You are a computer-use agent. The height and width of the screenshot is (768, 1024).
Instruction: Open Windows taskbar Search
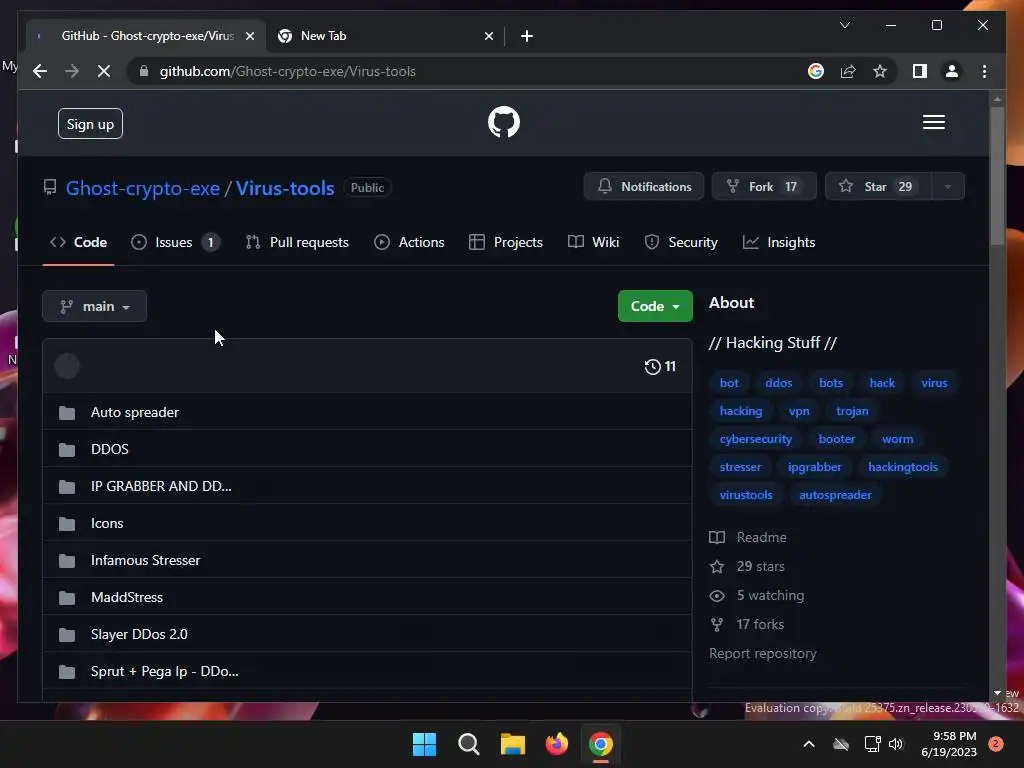coord(468,744)
